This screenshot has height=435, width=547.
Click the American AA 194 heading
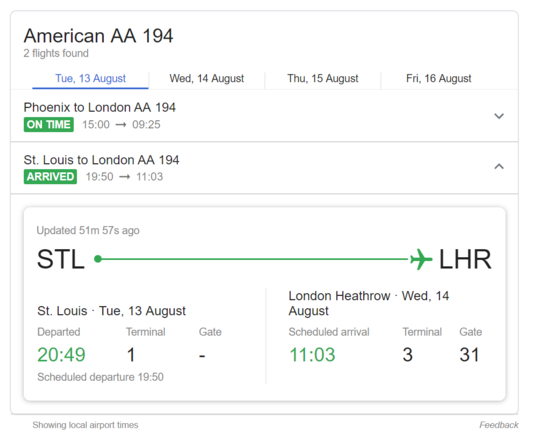[x=98, y=36]
